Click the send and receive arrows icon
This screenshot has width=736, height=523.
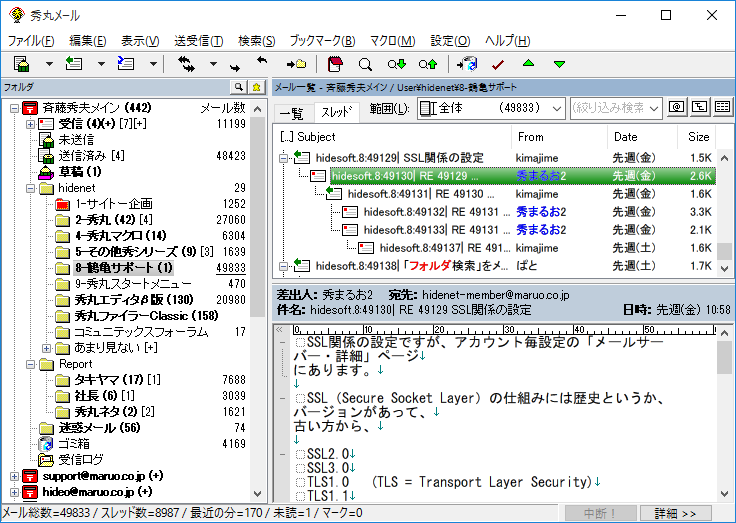coord(185,64)
